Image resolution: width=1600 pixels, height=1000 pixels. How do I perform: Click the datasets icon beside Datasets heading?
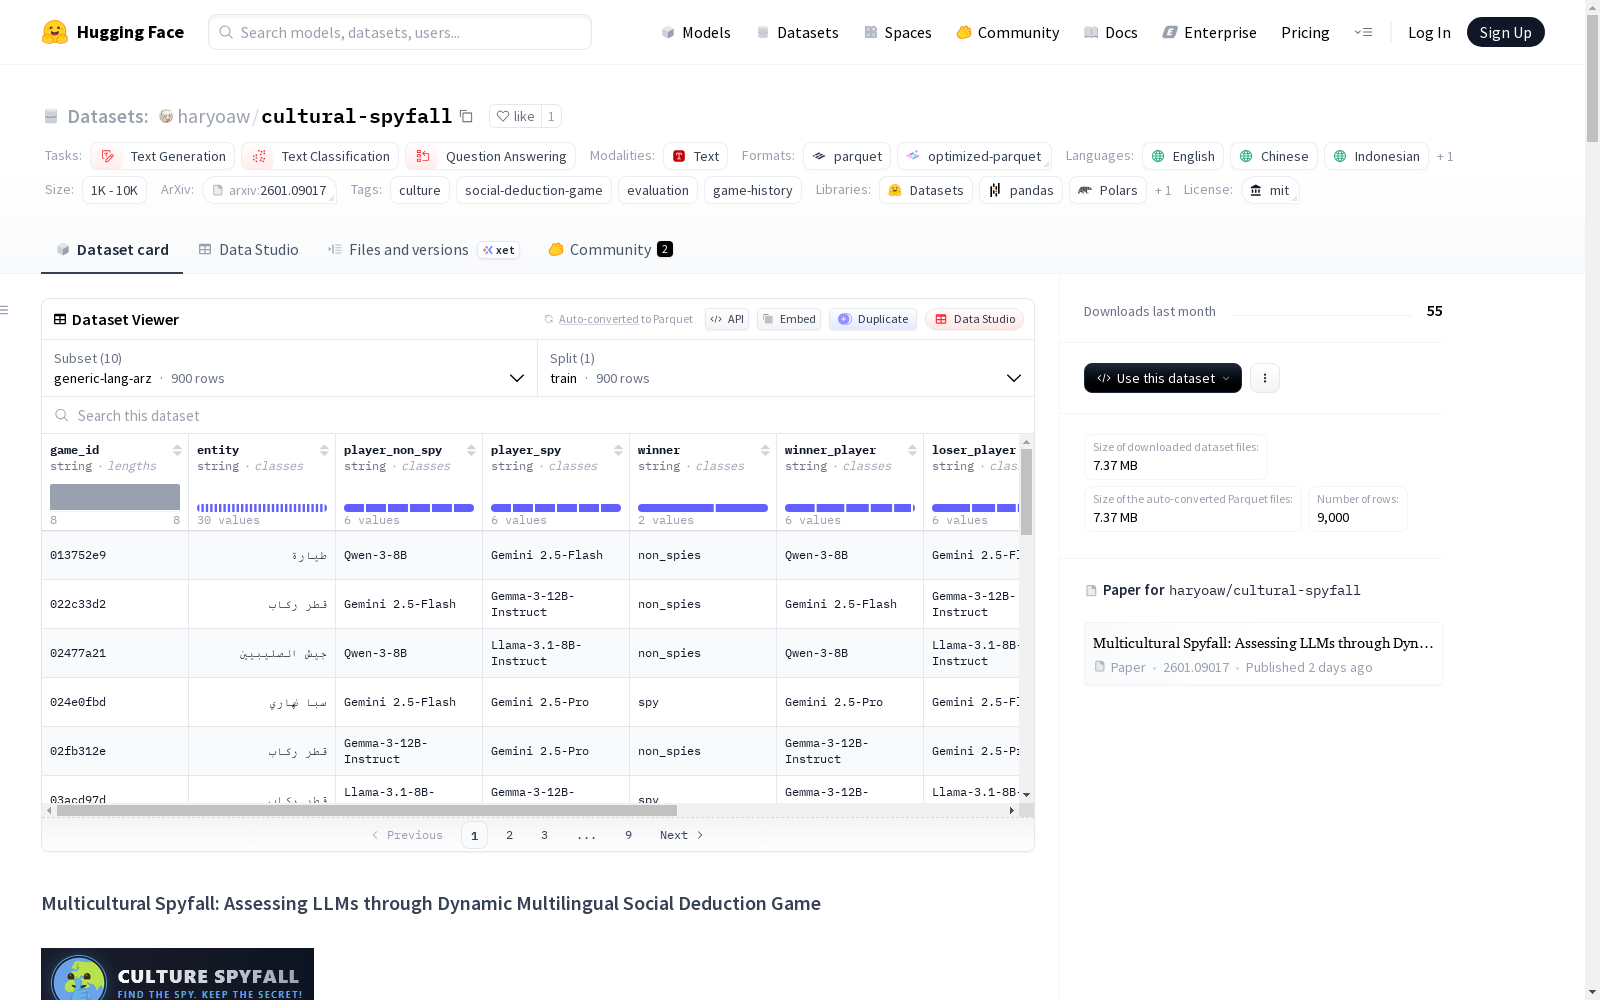51,116
